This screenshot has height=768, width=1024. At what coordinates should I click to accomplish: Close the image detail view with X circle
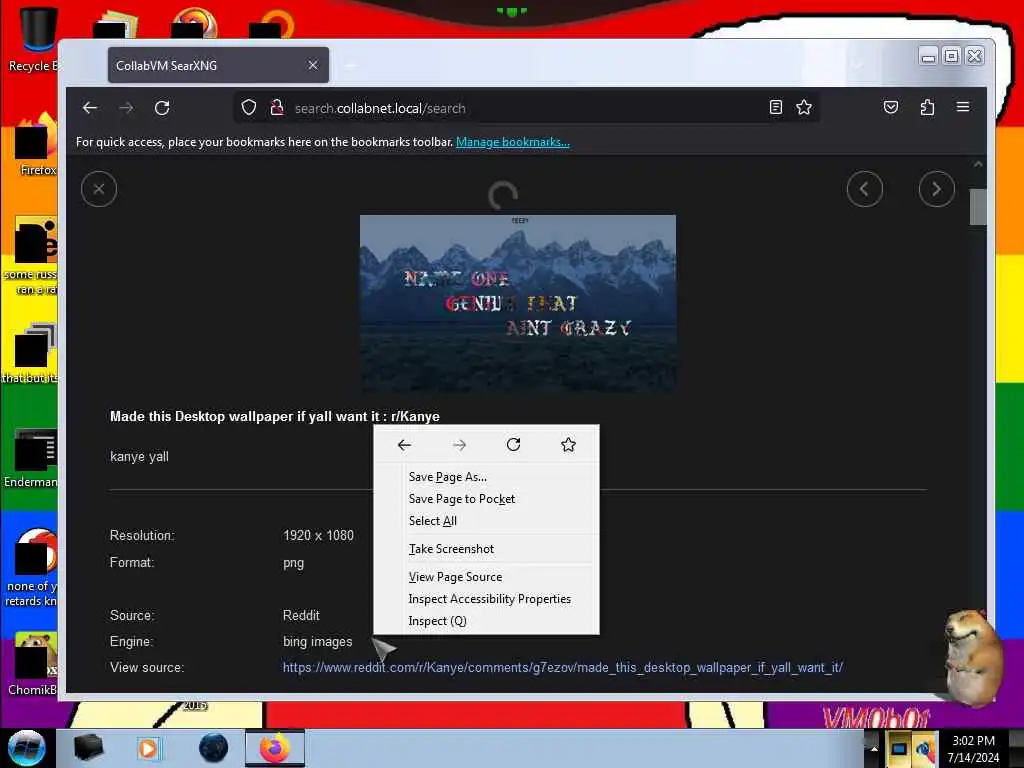point(99,189)
